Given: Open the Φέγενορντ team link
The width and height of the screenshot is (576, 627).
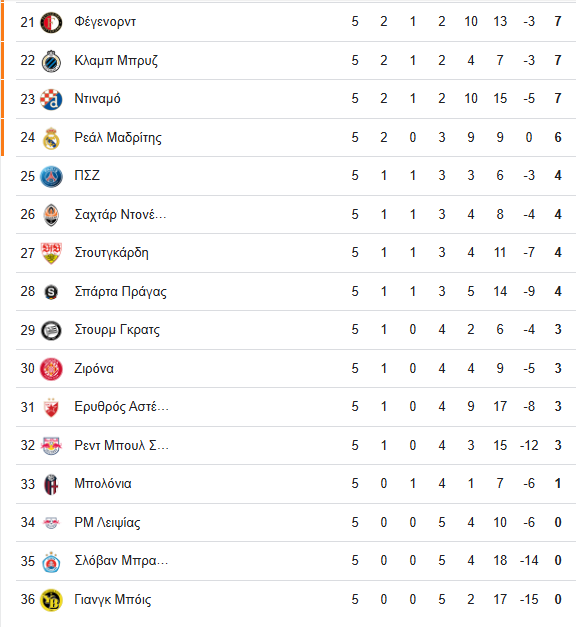Looking at the screenshot, I should [105, 22].
